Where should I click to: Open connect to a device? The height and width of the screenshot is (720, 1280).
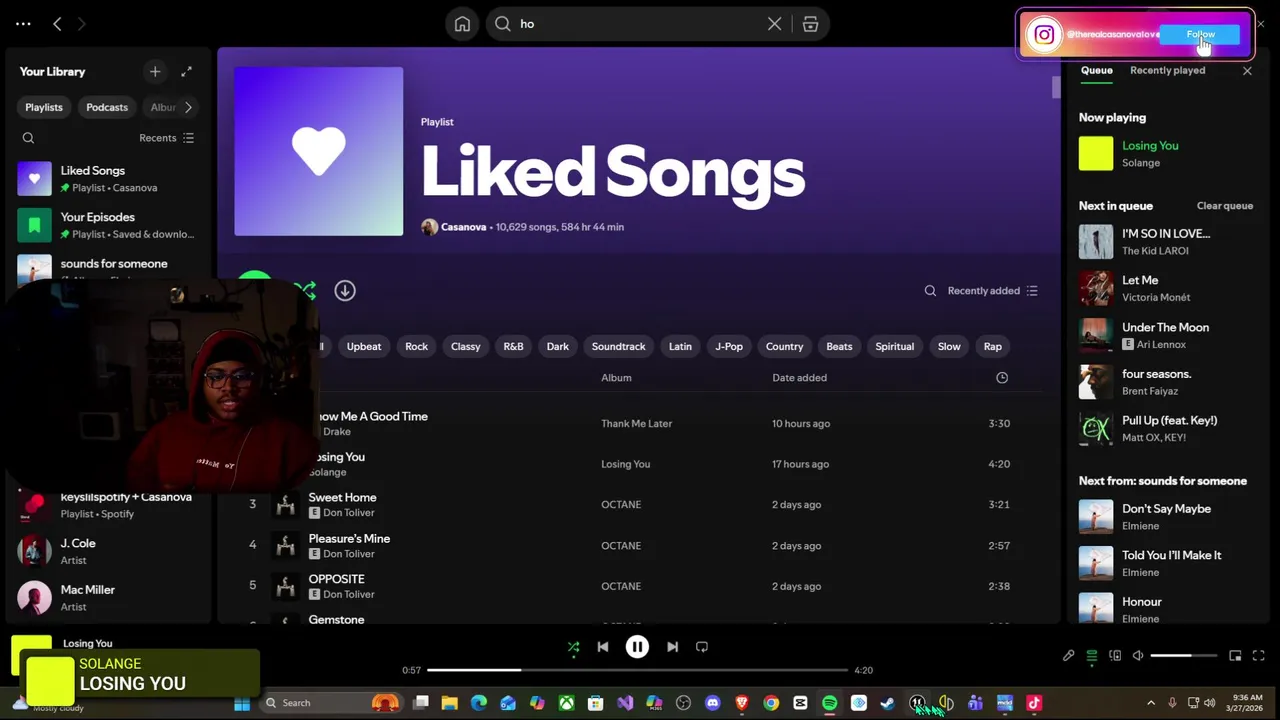(x=1115, y=656)
